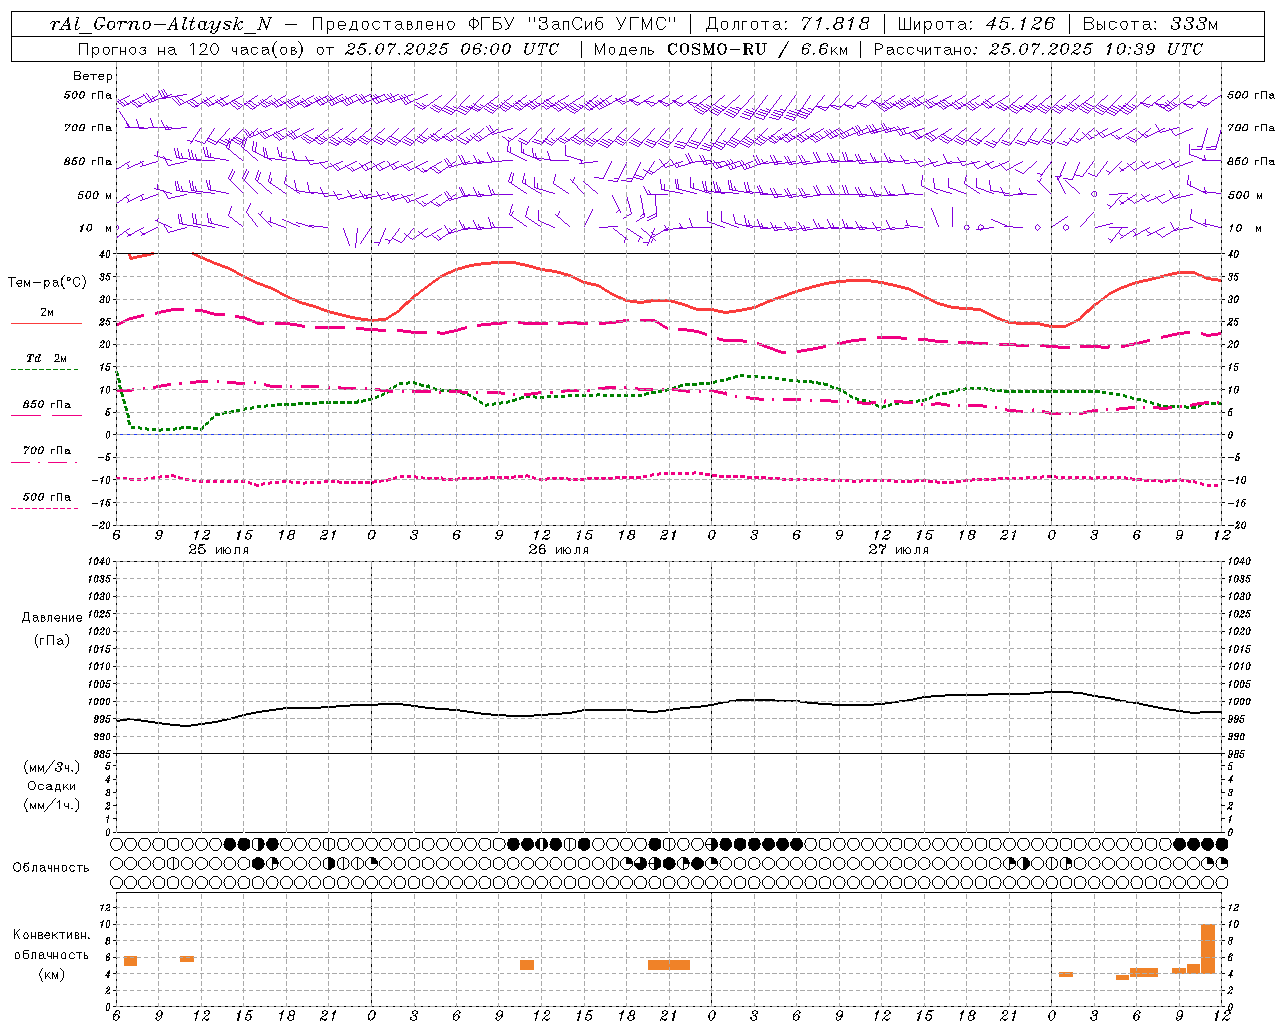Image resolution: width=1280 pixels, height=1024 pixels.
Task: Click the right-side wind label '700 гПа'
Action: [1251, 128]
